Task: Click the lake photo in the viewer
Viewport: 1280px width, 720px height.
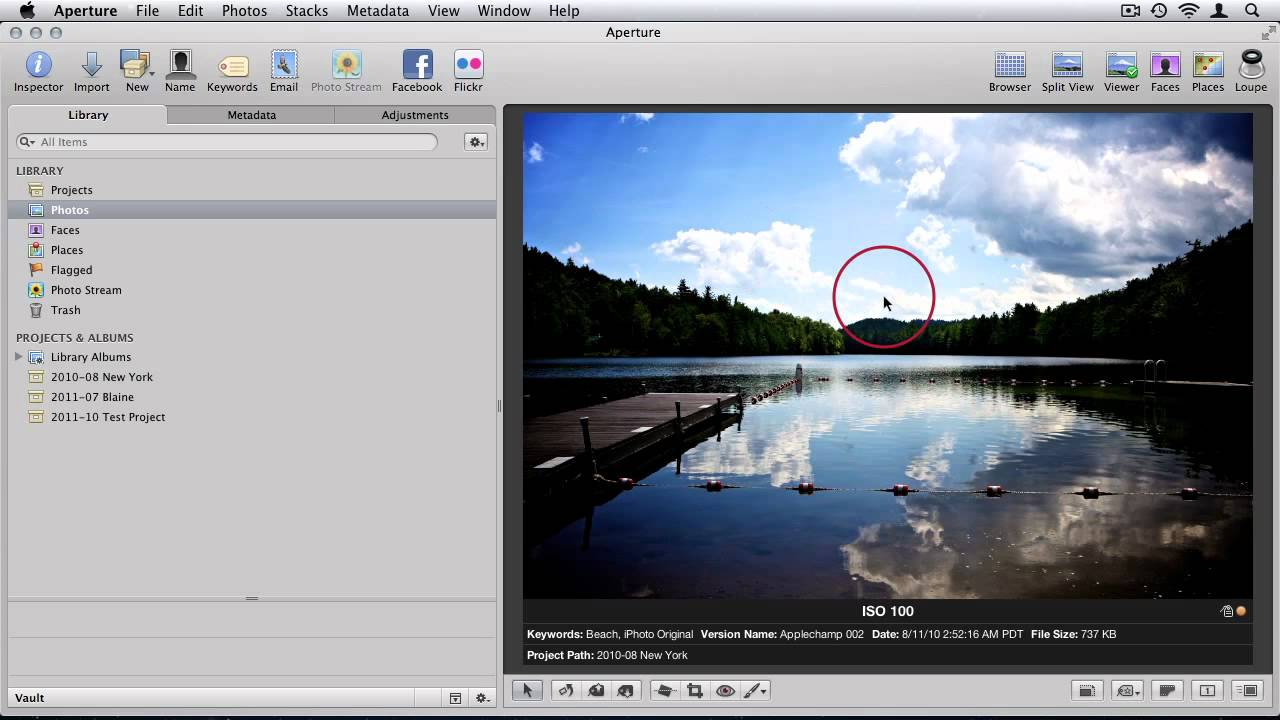Action: [888, 355]
